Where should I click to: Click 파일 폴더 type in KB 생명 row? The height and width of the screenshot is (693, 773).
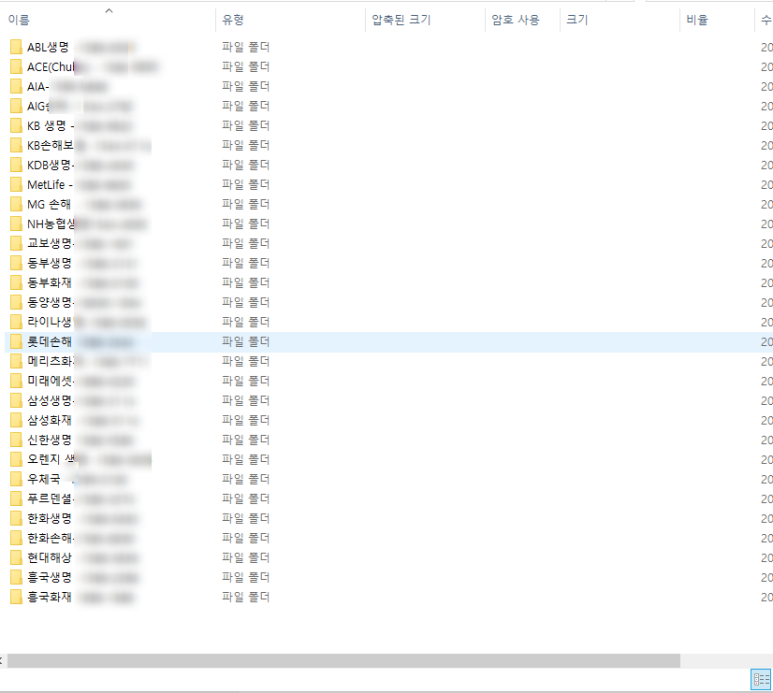[x=246, y=126]
